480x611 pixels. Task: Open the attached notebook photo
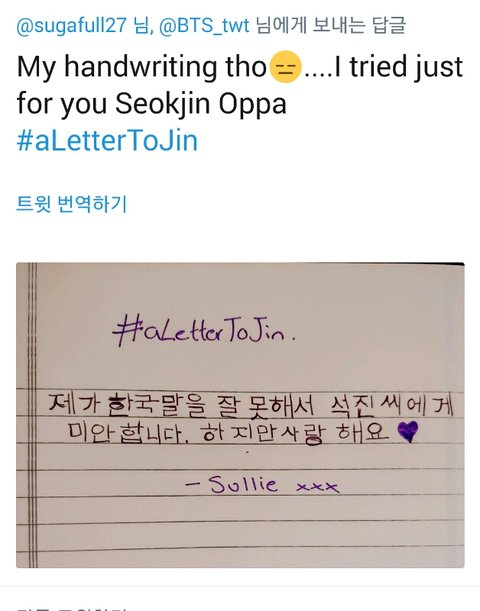[240, 415]
